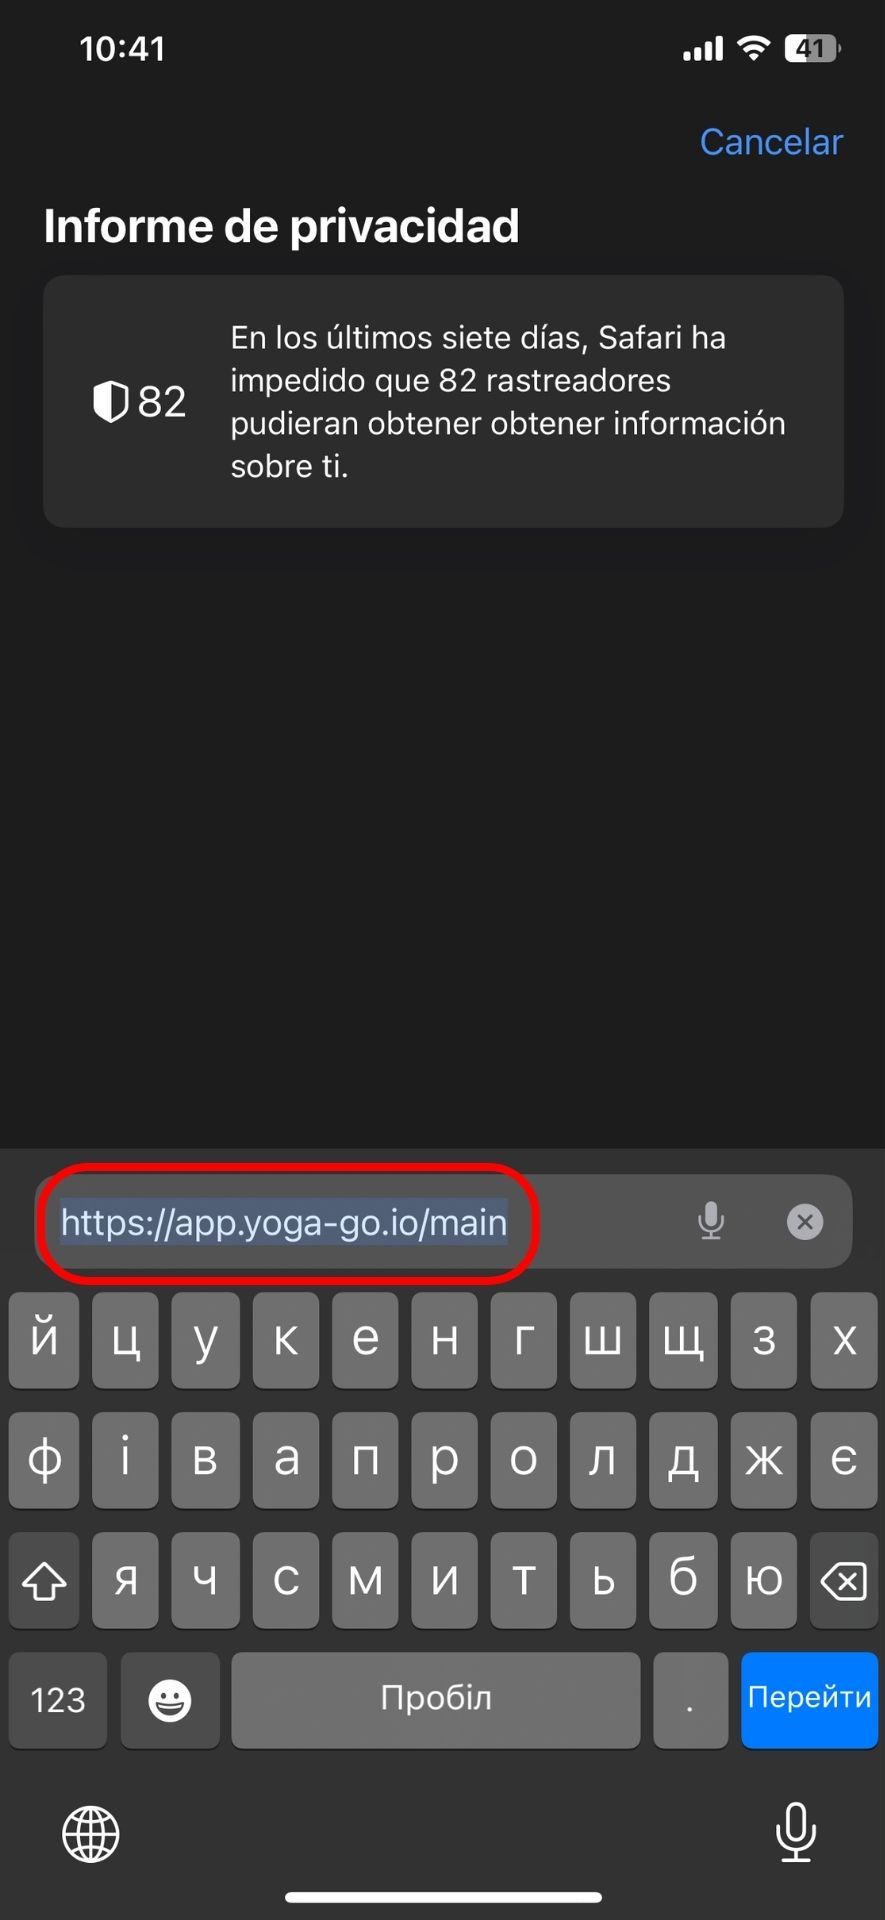
Task: Tap the emoji keyboard key
Action: click(x=170, y=1700)
